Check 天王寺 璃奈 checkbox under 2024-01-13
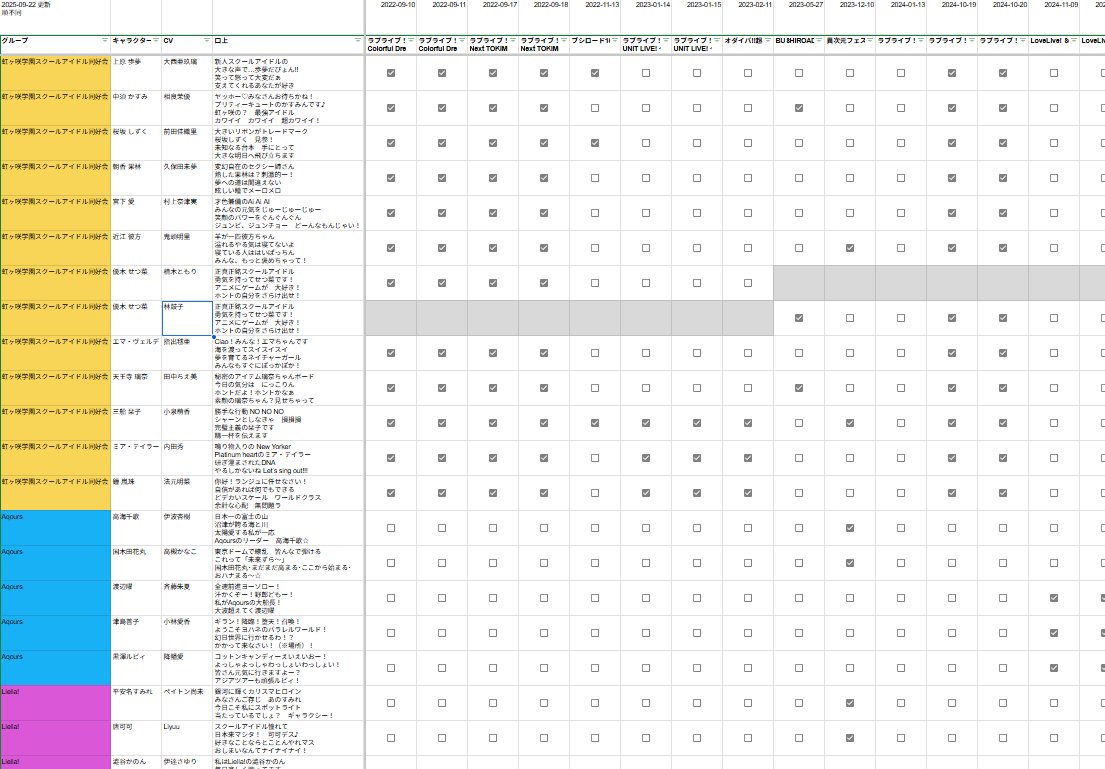Screen dimensions: 1105x769 pos(901,388)
